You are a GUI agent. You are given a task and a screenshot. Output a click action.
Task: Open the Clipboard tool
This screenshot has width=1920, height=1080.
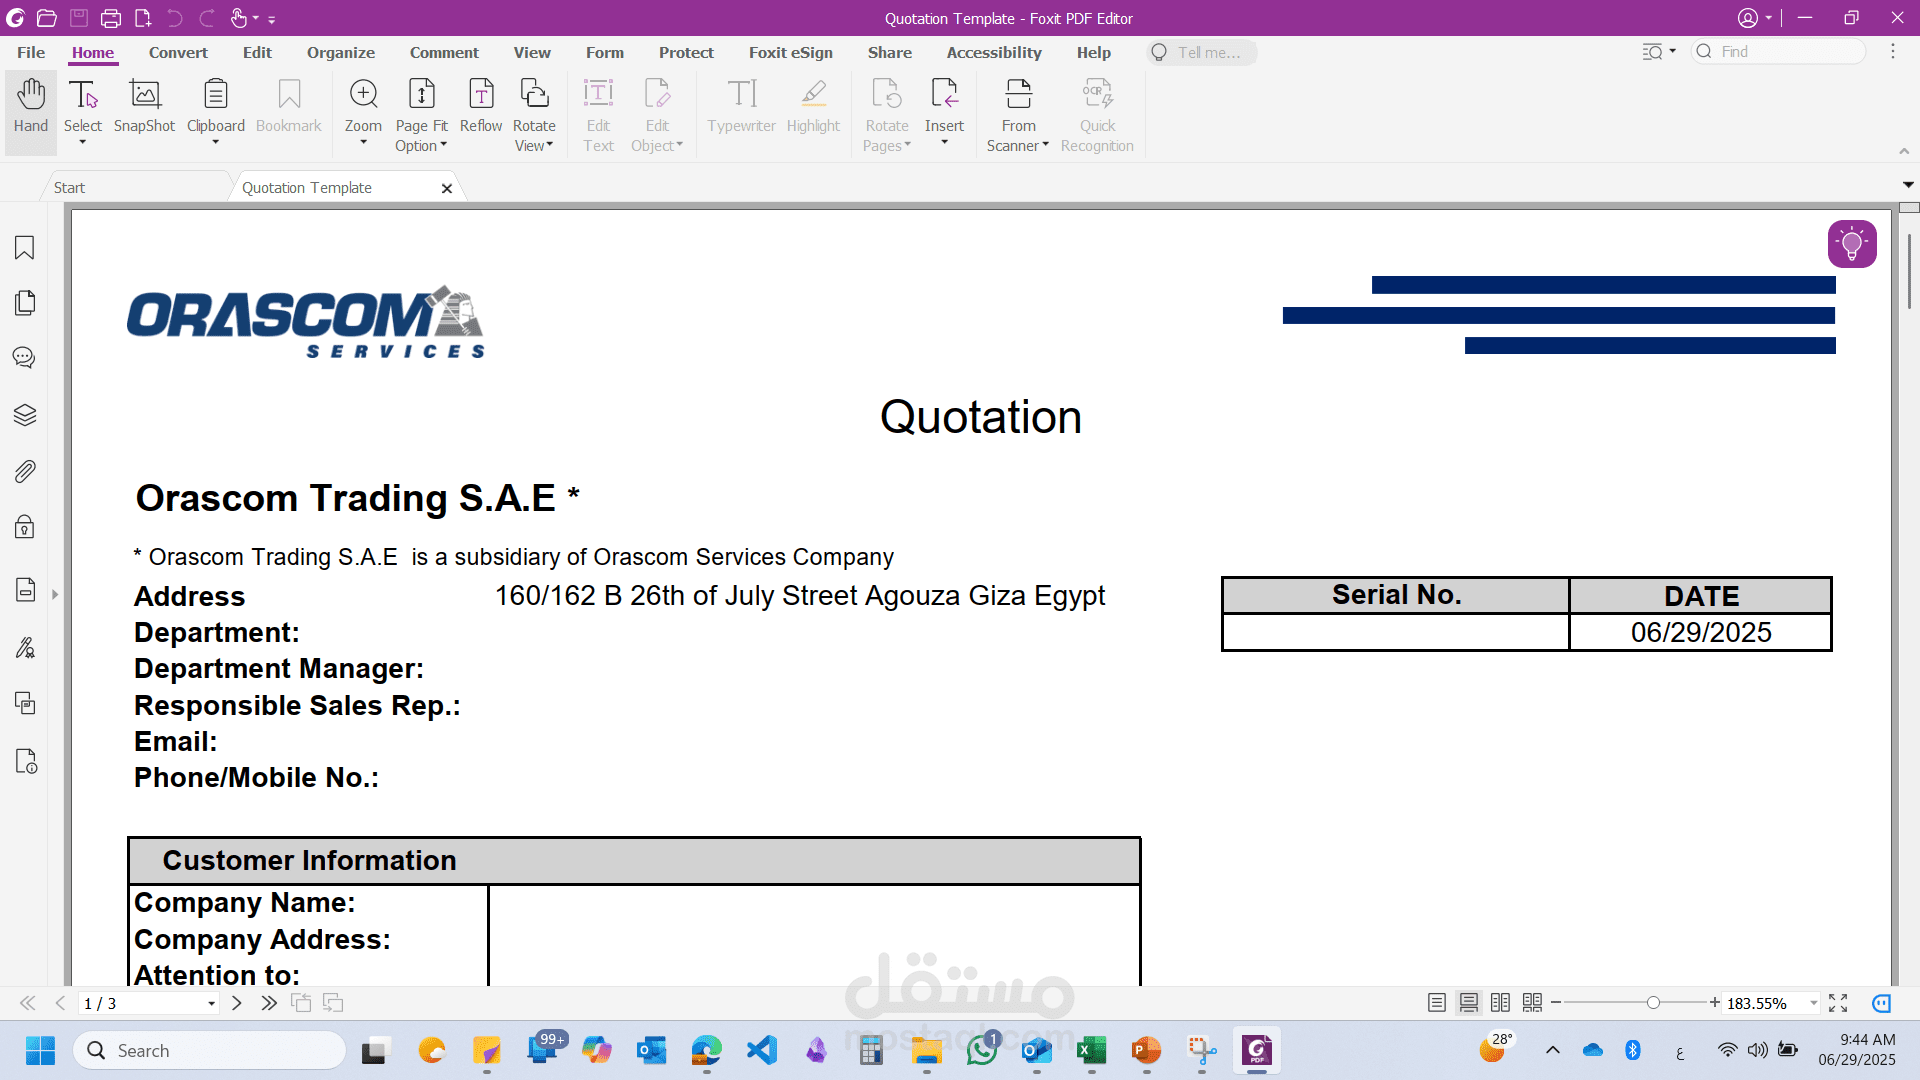coord(216,95)
